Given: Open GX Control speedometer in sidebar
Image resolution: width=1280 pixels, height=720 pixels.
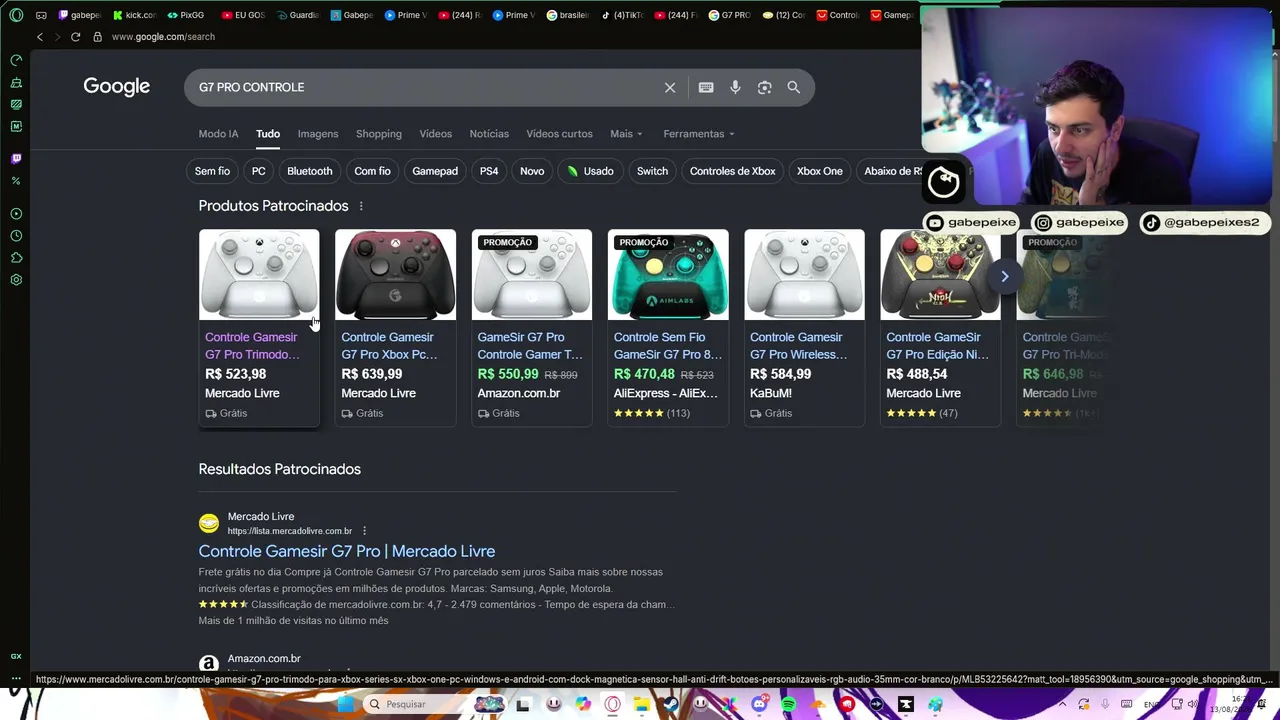Looking at the screenshot, I should 16,61.
